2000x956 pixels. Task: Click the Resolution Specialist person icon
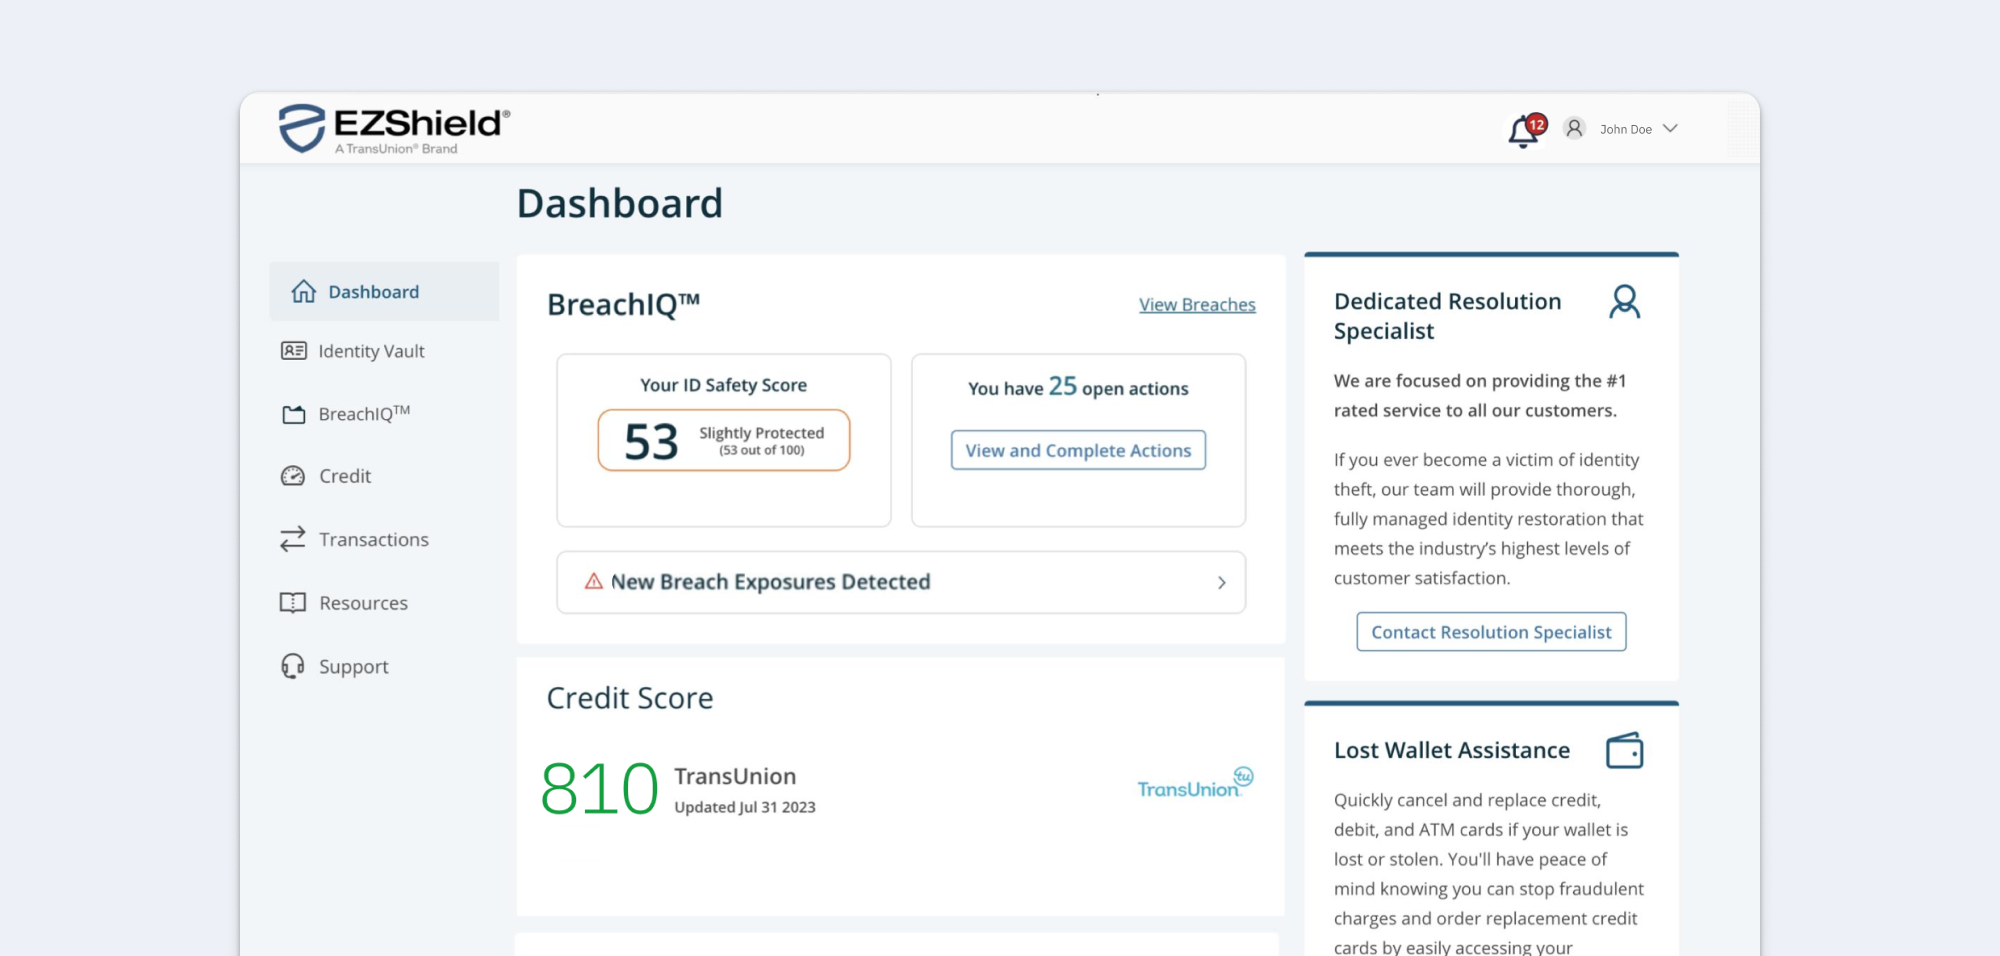pyautogui.click(x=1625, y=301)
